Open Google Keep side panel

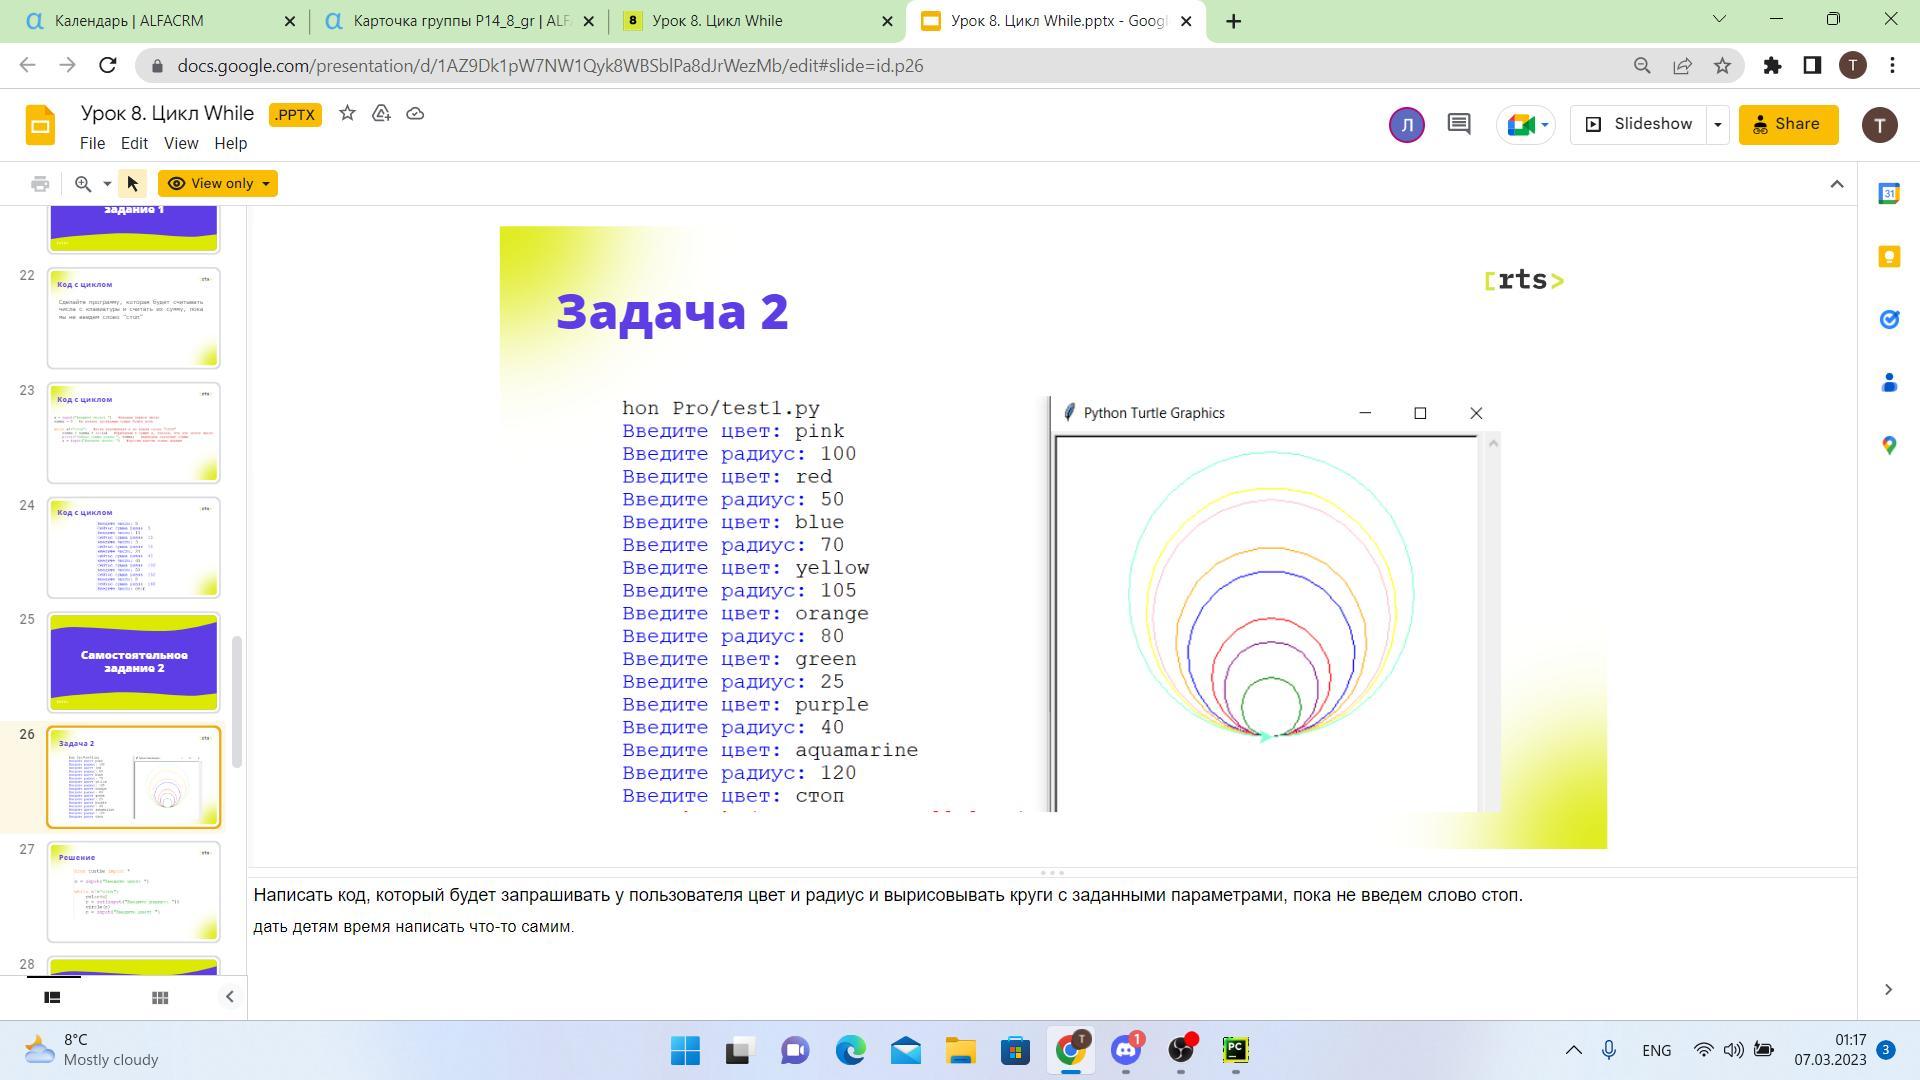point(1889,257)
